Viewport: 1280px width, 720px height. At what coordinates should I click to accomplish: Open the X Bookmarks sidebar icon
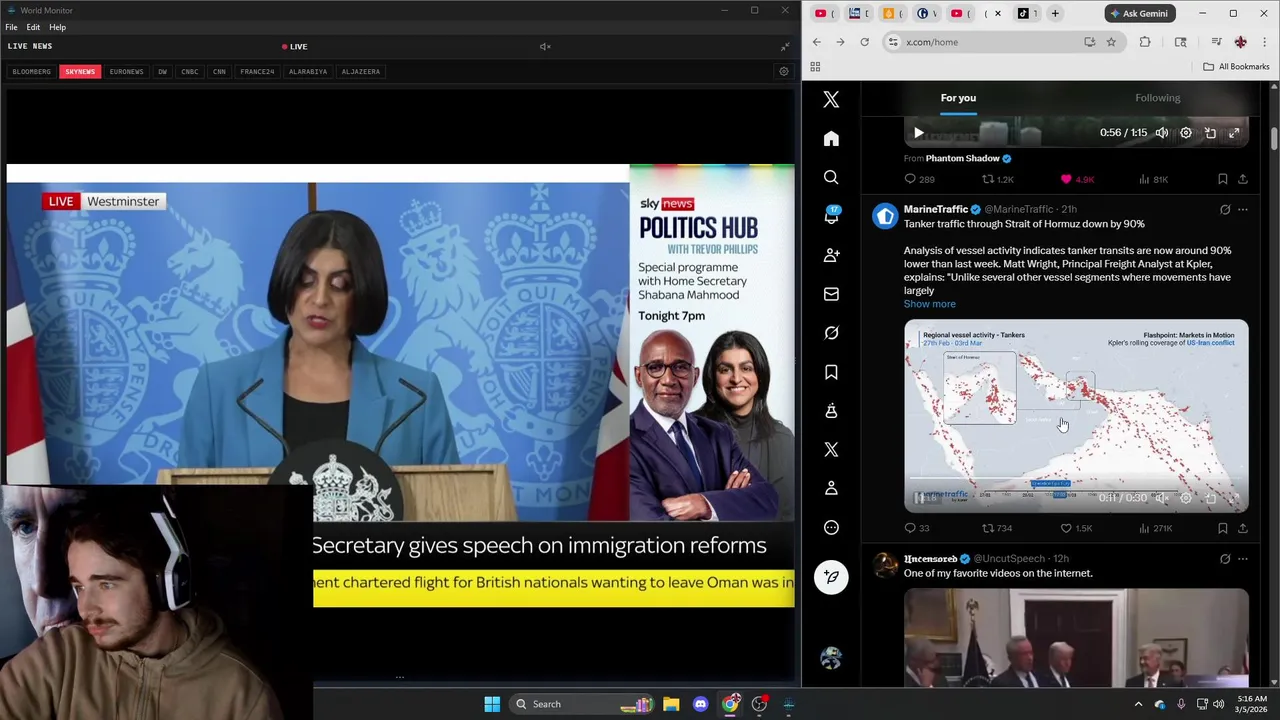[831, 372]
